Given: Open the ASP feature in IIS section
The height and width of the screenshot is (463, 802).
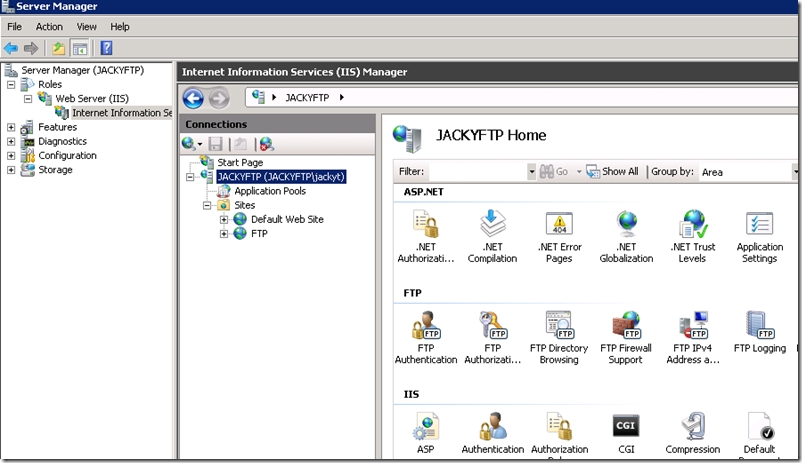Looking at the screenshot, I should coord(426,433).
